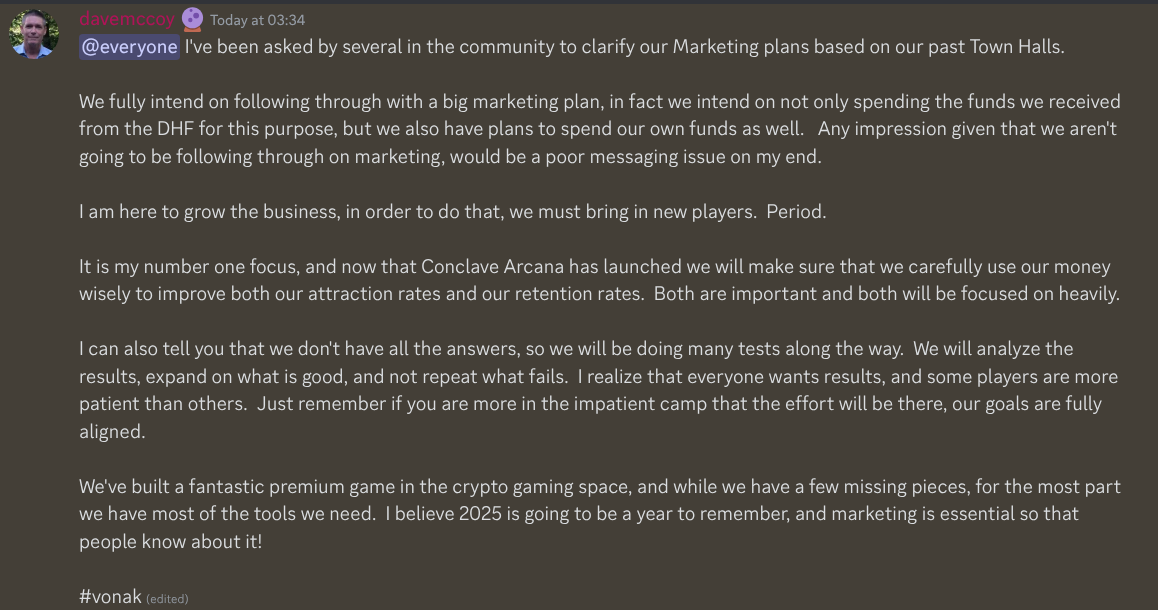Click the year 2025 in the last paragraph
Screen dimensions: 1158x610
pyautogui.click(x=480, y=514)
